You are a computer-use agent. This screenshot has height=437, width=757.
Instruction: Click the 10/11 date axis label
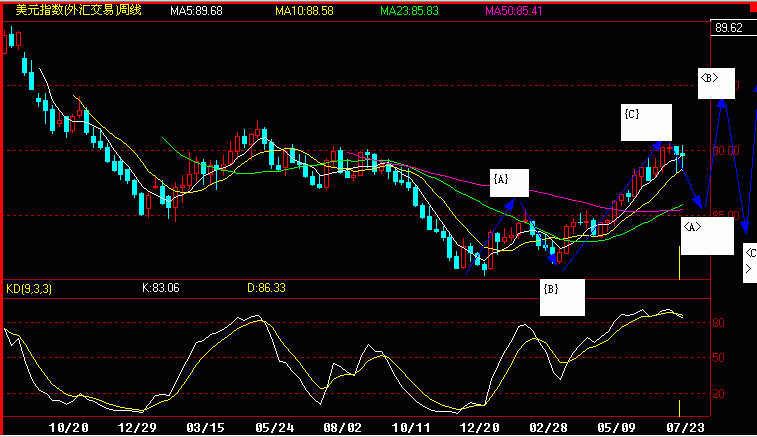point(411,427)
